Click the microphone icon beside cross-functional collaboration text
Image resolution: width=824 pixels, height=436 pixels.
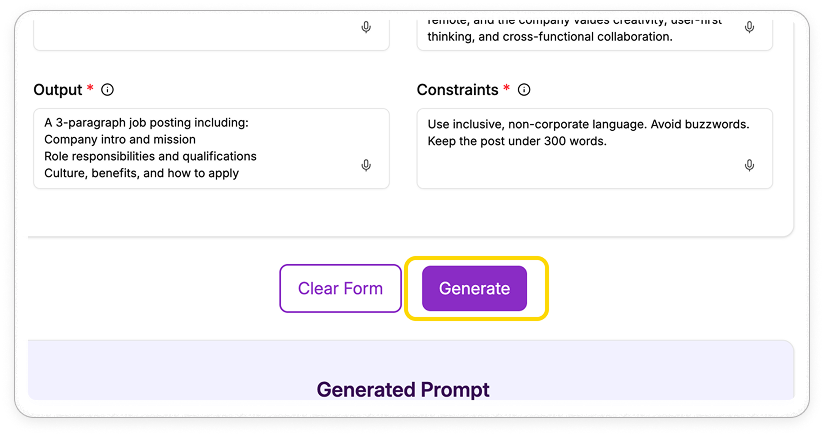pyautogui.click(x=749, y=27)
